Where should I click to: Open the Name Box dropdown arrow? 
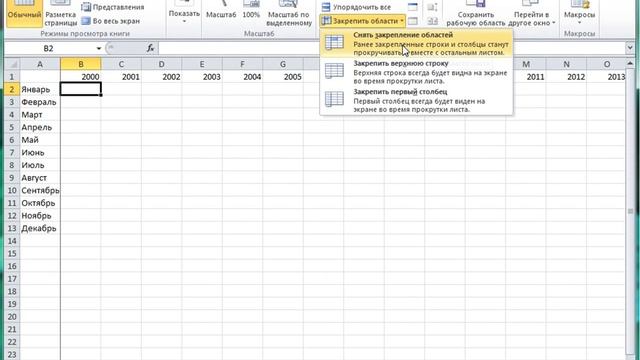click(98, 49)
